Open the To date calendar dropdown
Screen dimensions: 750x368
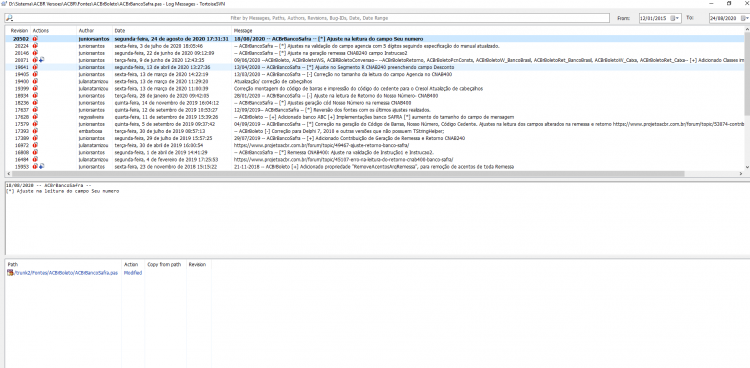745,18
